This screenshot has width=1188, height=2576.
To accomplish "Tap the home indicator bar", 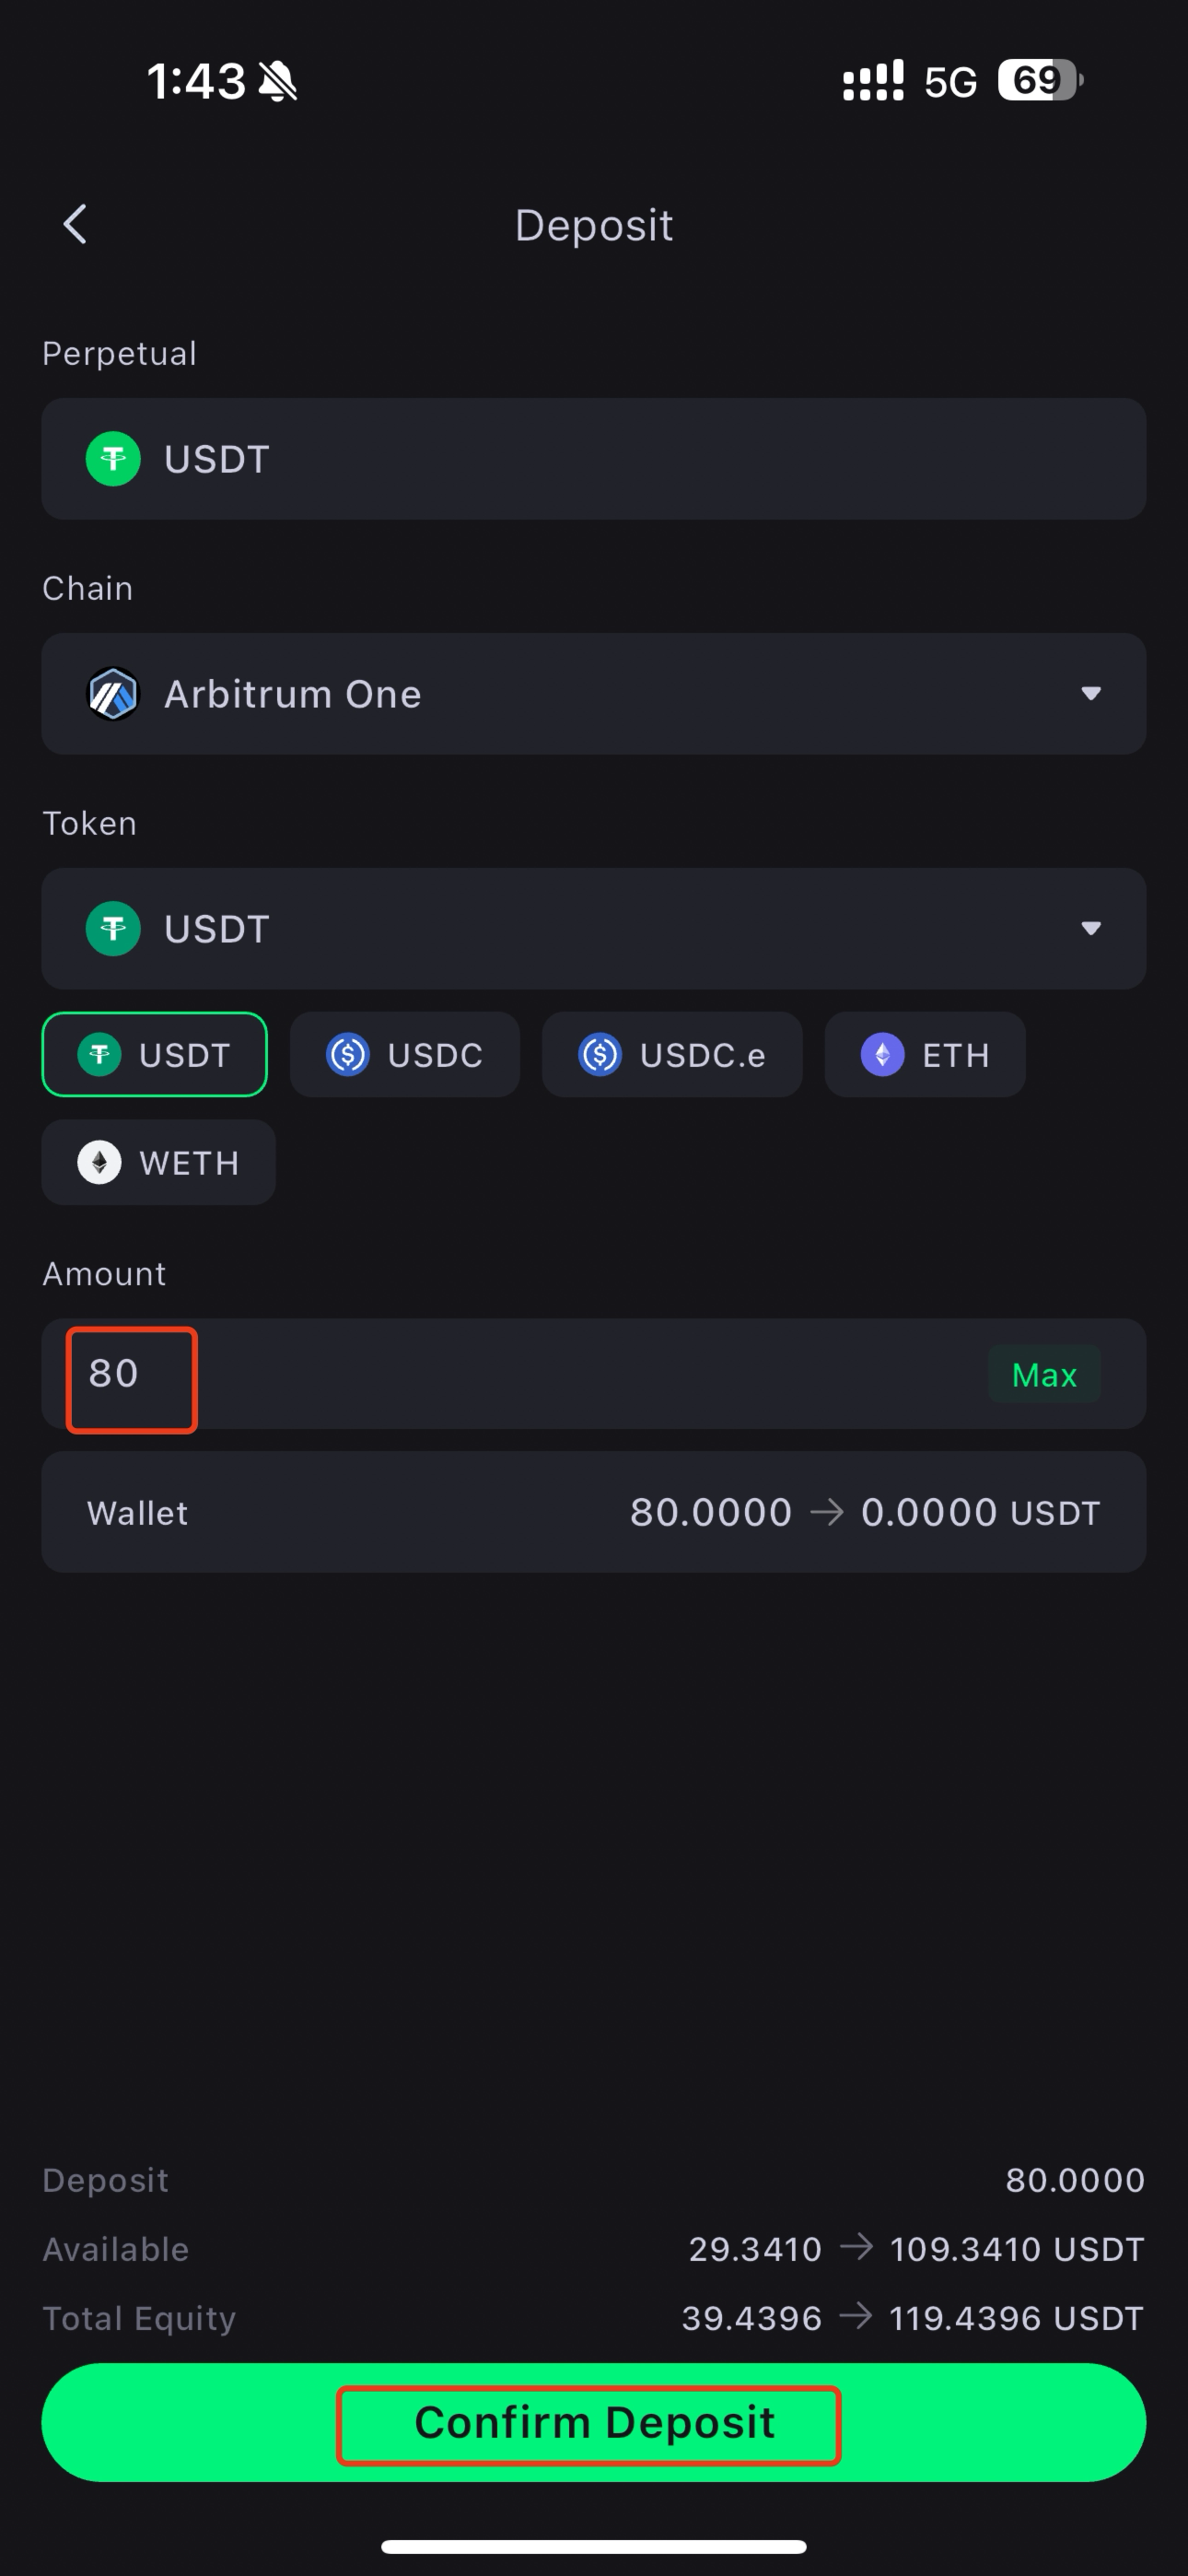I will click(x=593, y=2546).
